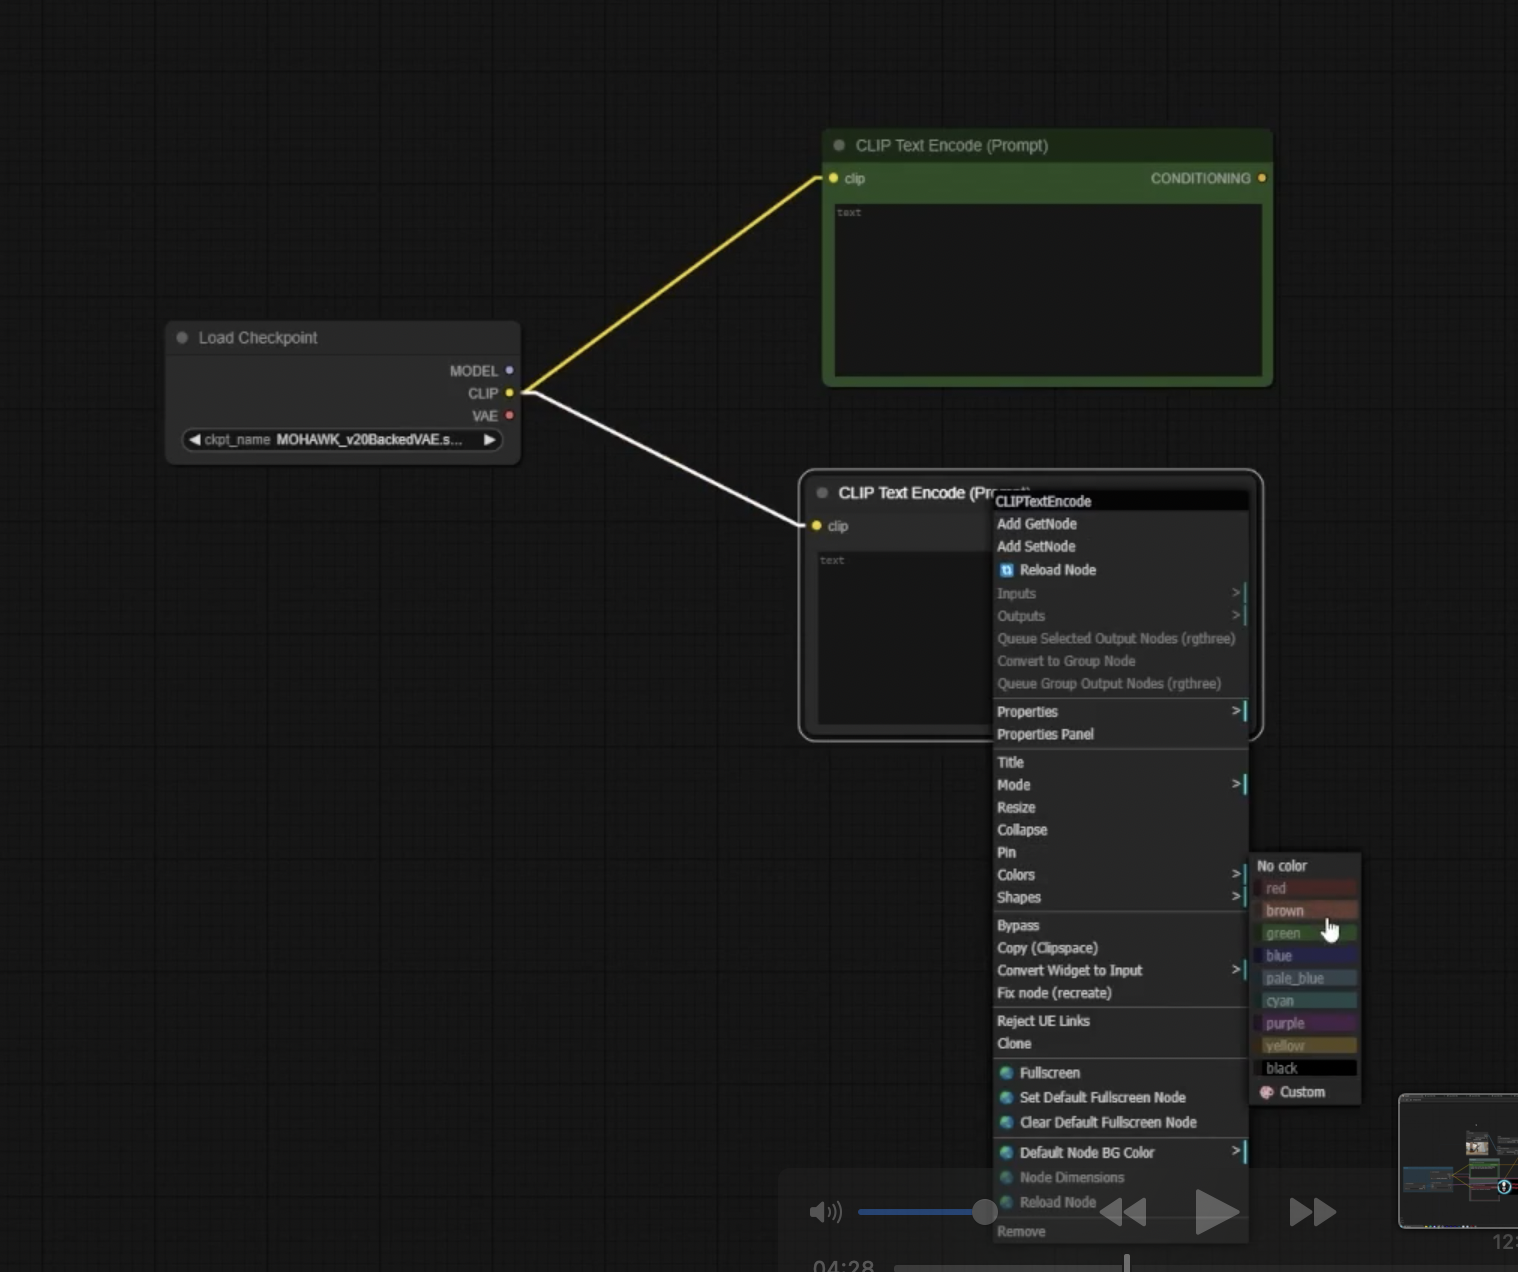
Task: Select previous checkpoint with left arrow
Action: point(194,439)
